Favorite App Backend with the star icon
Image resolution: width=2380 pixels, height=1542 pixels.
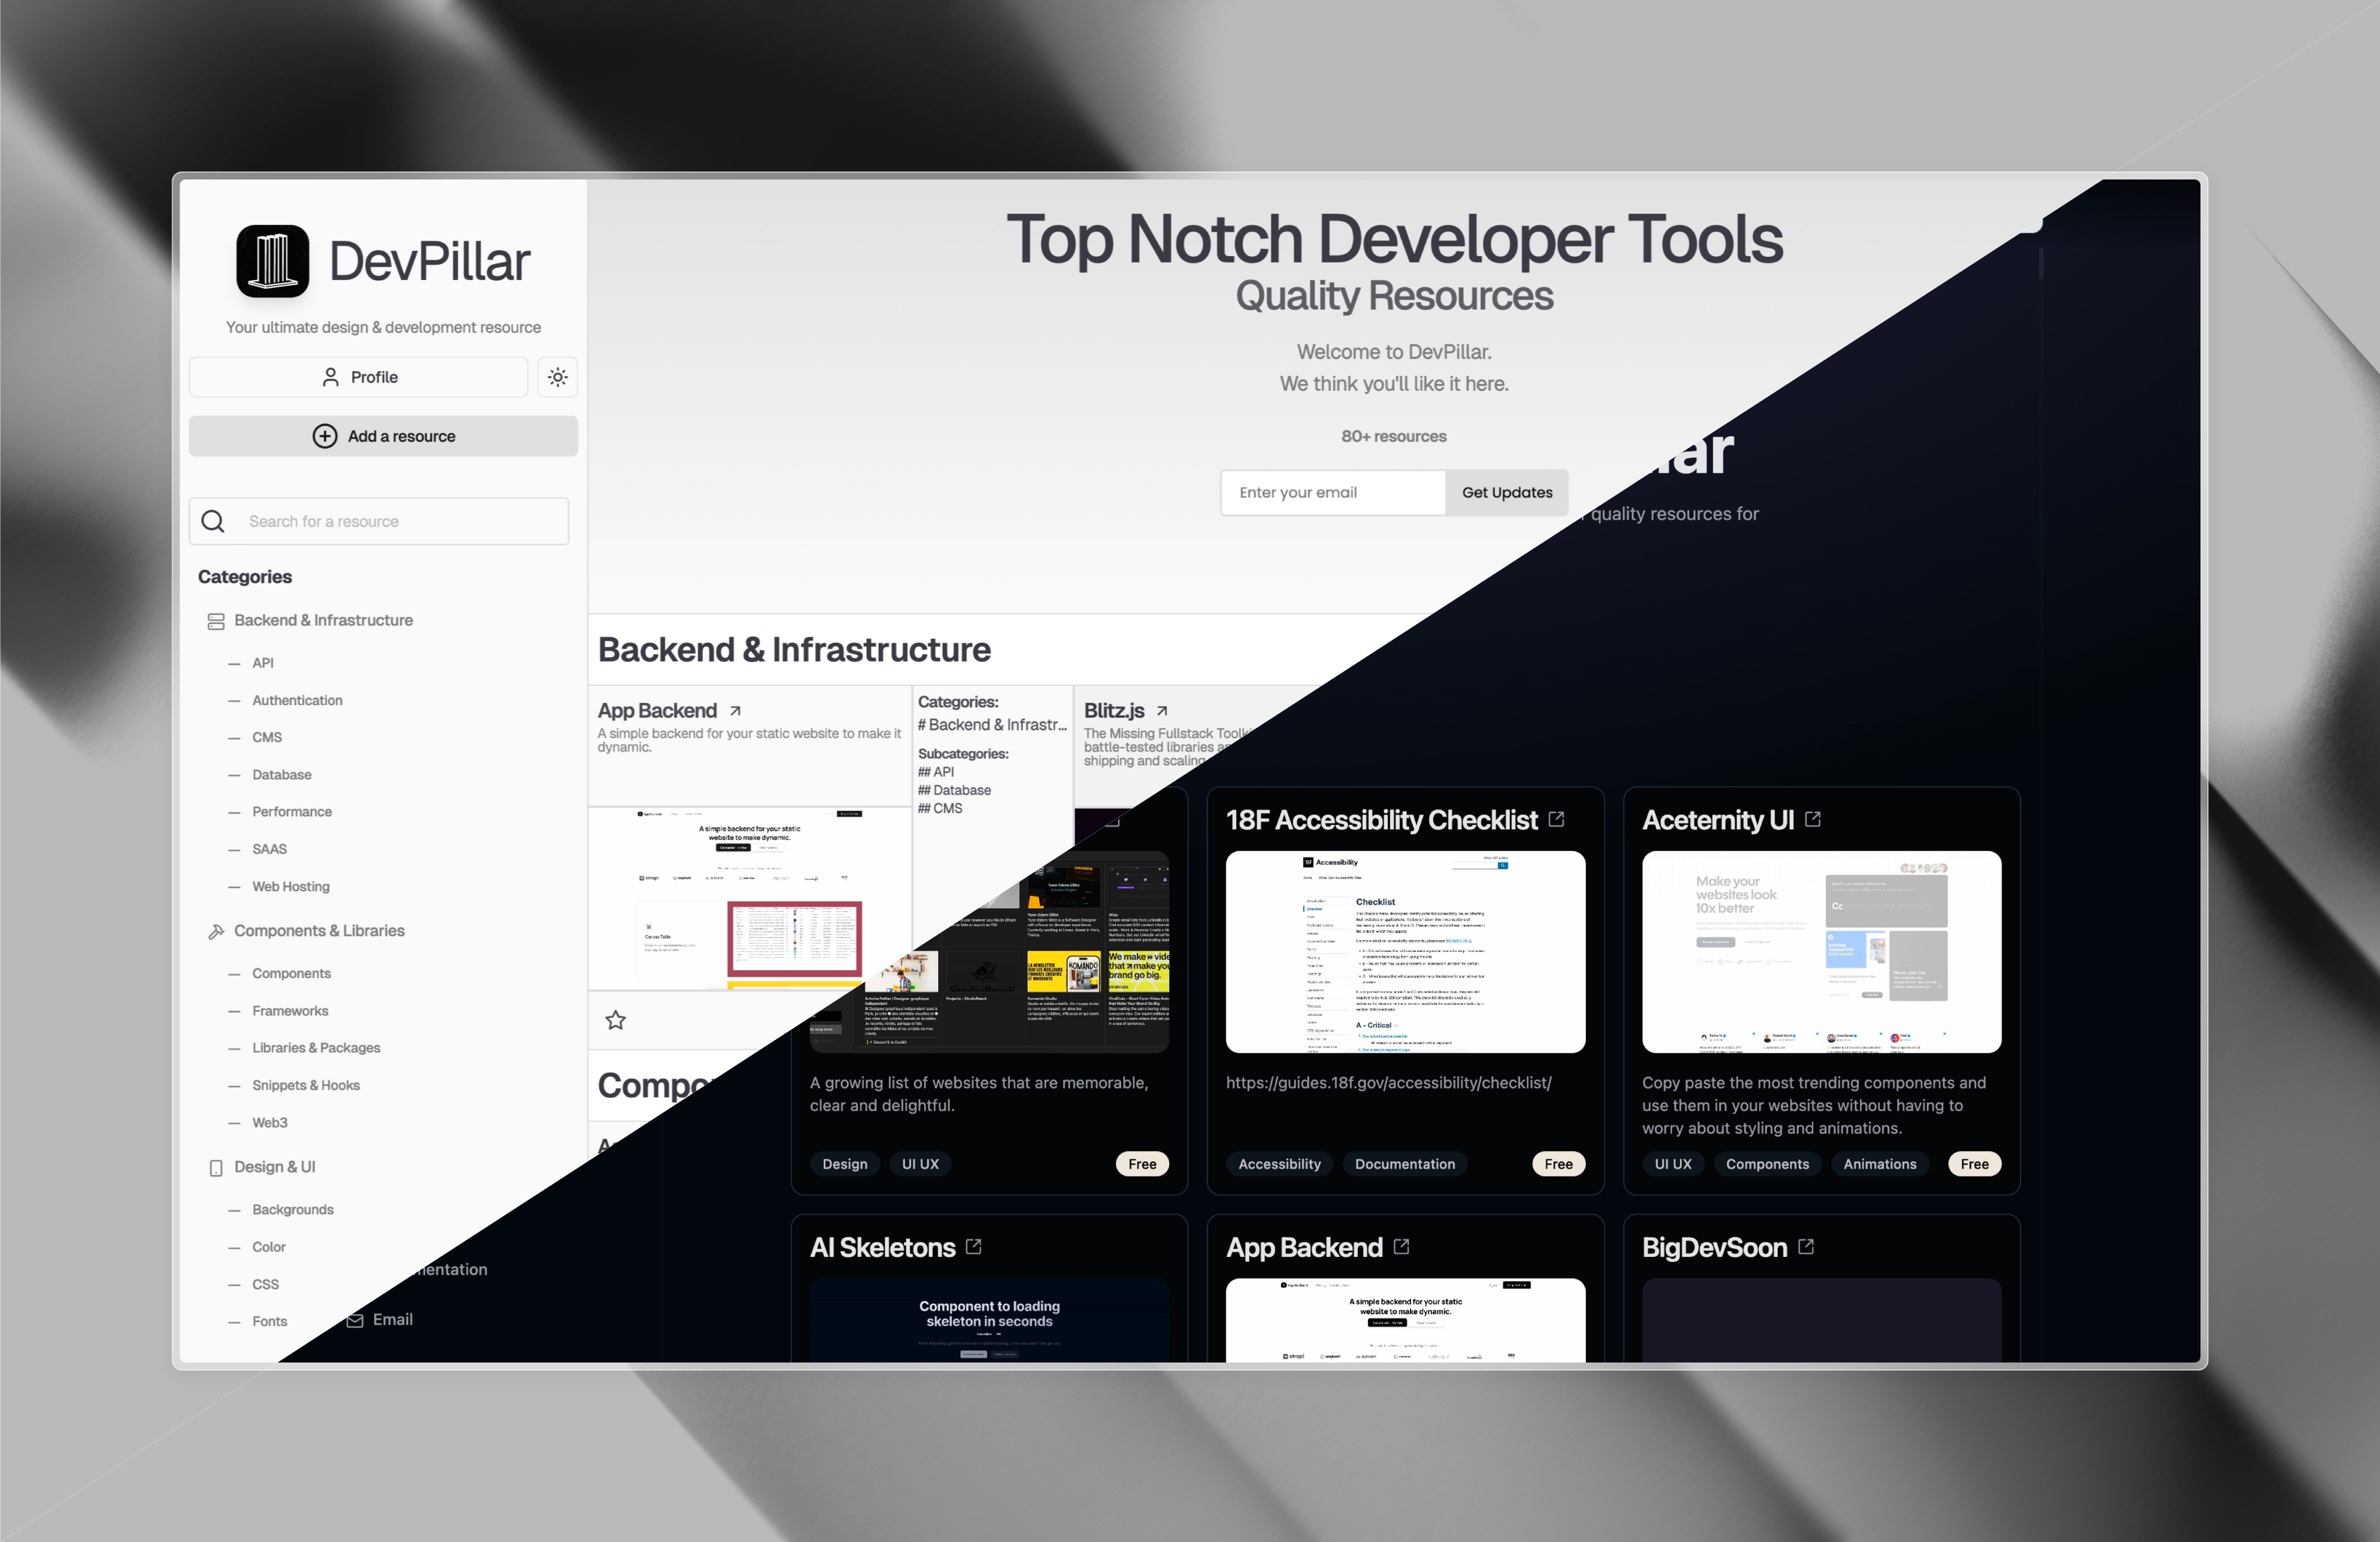[615, 1020]
